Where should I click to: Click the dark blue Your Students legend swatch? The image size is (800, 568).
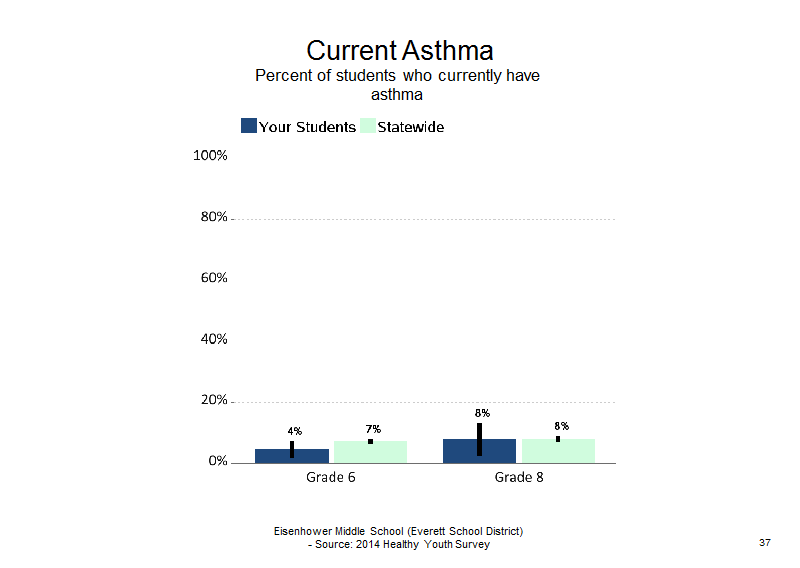(x=248, y=126)
